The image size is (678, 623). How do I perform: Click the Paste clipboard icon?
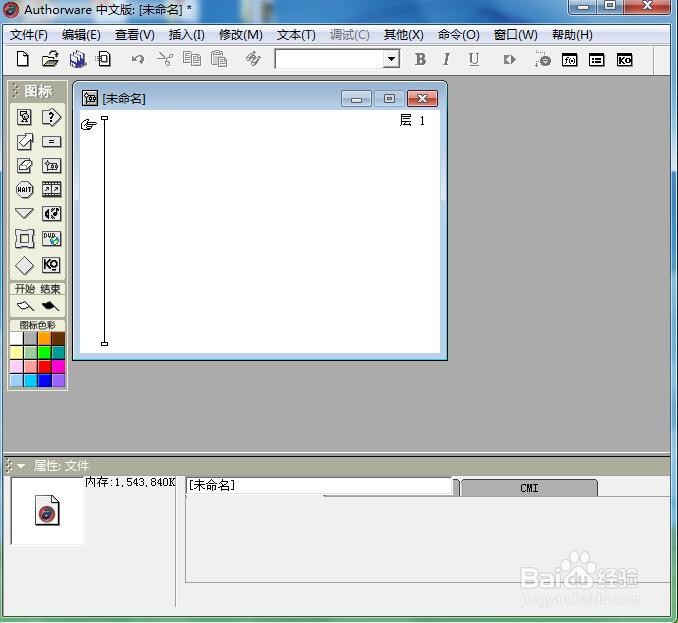219,59
